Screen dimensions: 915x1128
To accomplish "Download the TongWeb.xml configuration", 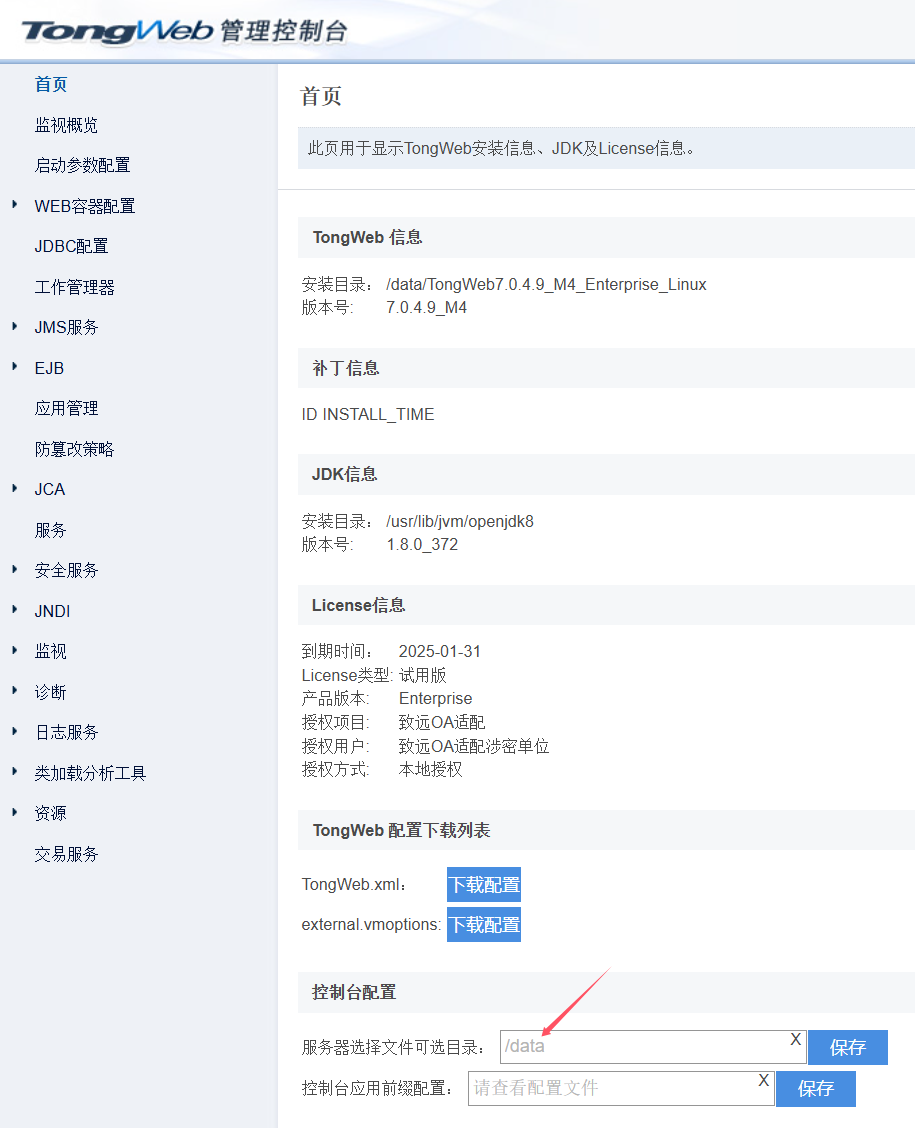I will pos(484,885).
